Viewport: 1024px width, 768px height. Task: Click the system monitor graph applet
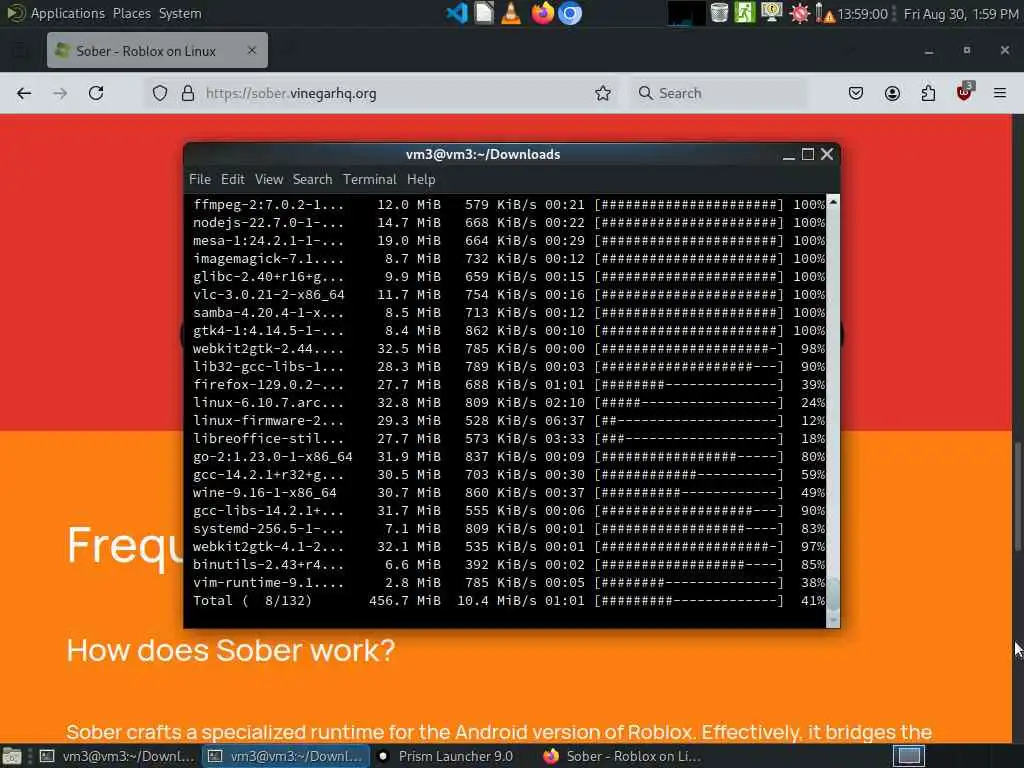coord(686,14)
